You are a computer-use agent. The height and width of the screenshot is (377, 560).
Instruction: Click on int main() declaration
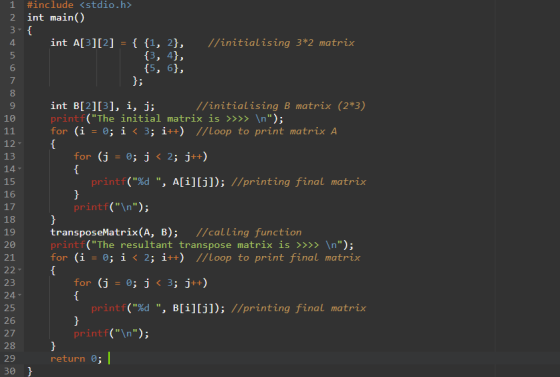pyautogui.click(x=56, y=17)
